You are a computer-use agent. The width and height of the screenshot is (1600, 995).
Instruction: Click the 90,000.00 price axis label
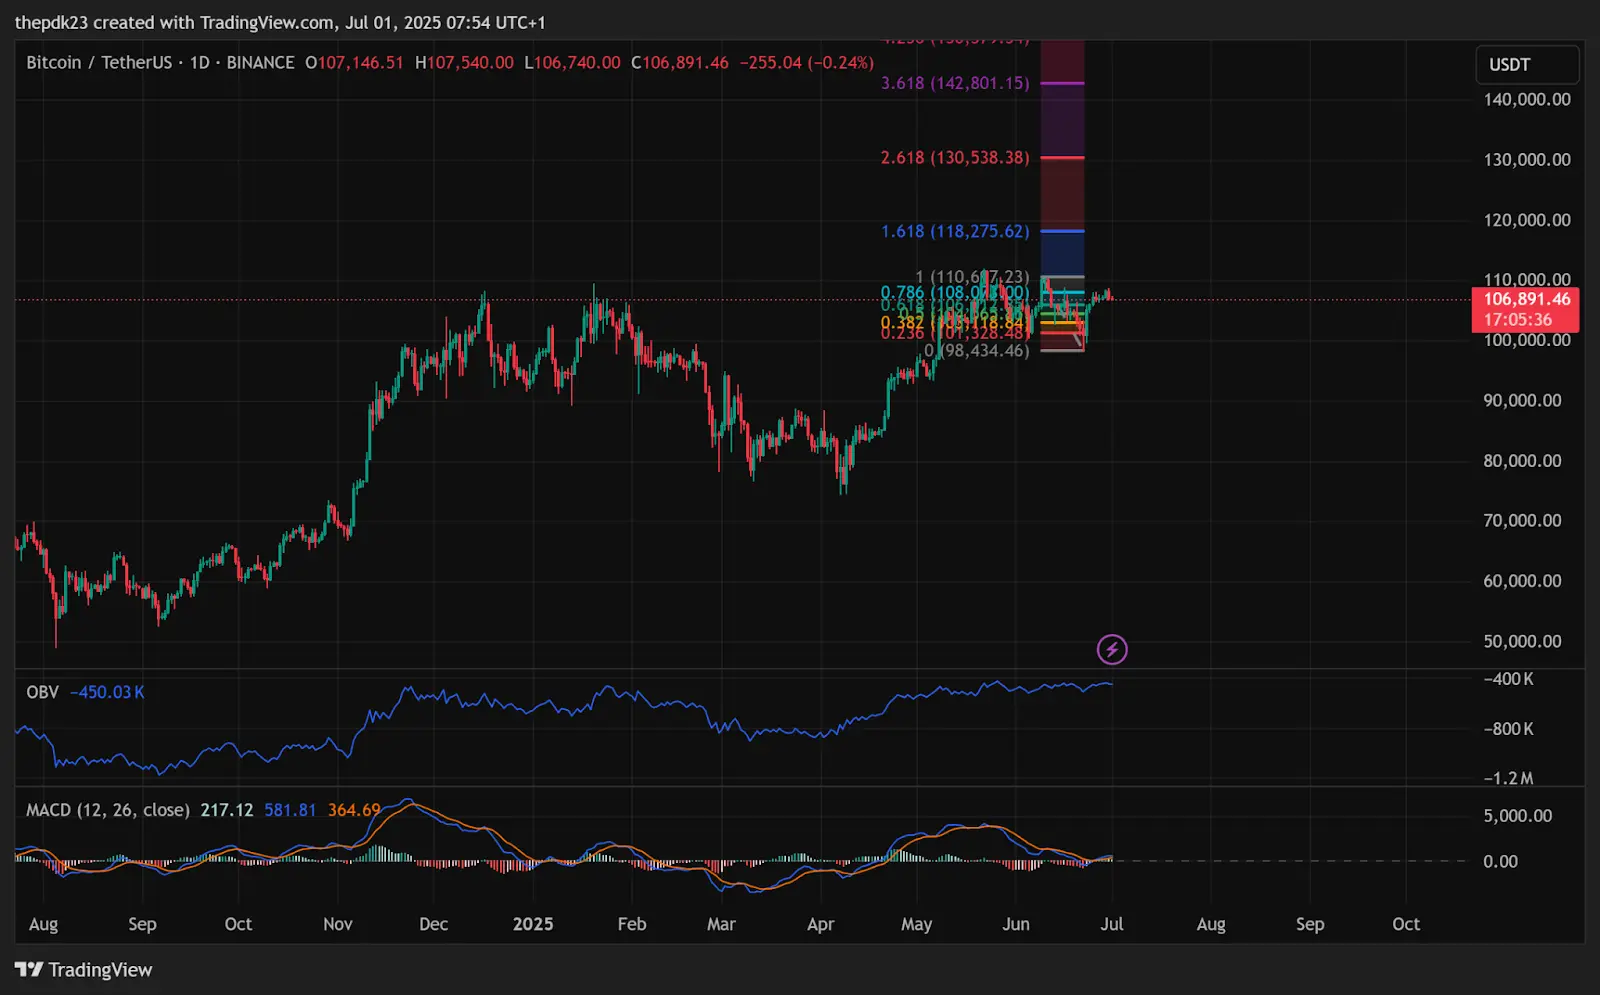click(1522, 400)
